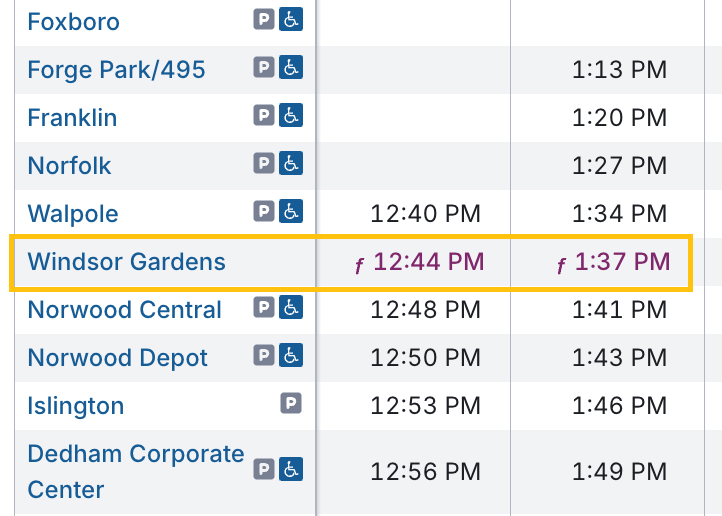
Task: Select the Norwood Central station link
Action: (125, 310)
